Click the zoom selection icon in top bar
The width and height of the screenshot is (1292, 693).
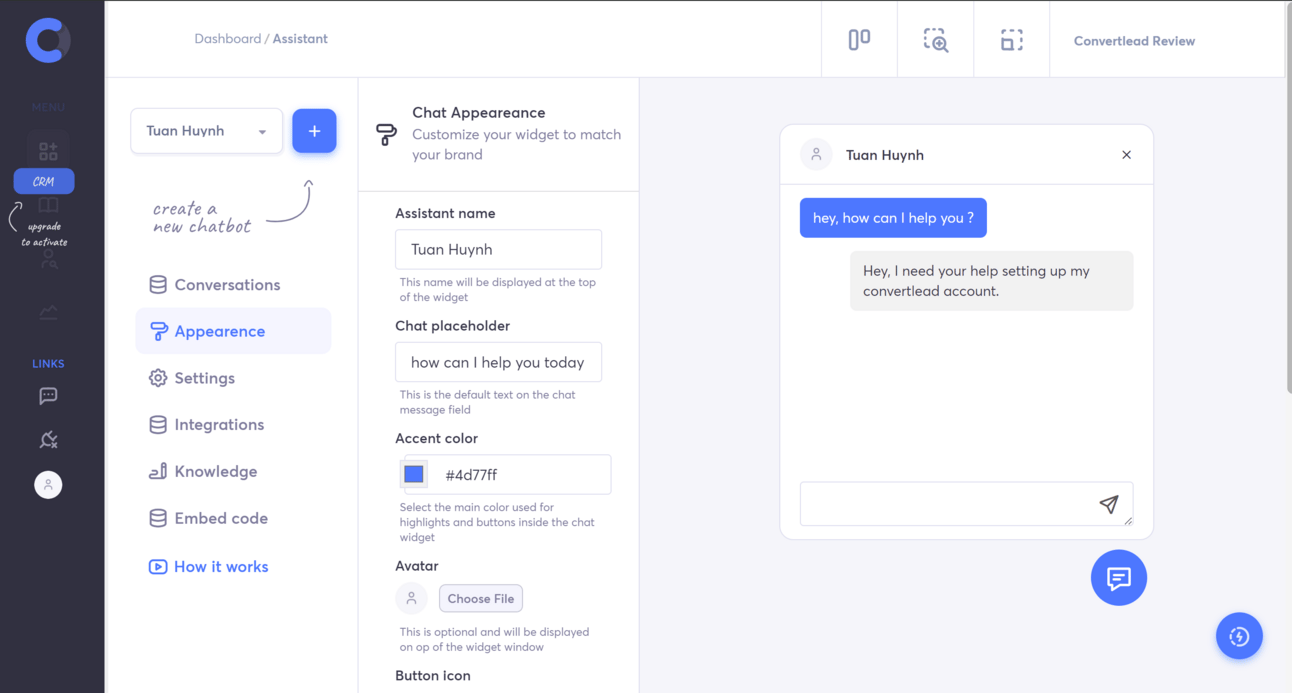click(935, 40)
